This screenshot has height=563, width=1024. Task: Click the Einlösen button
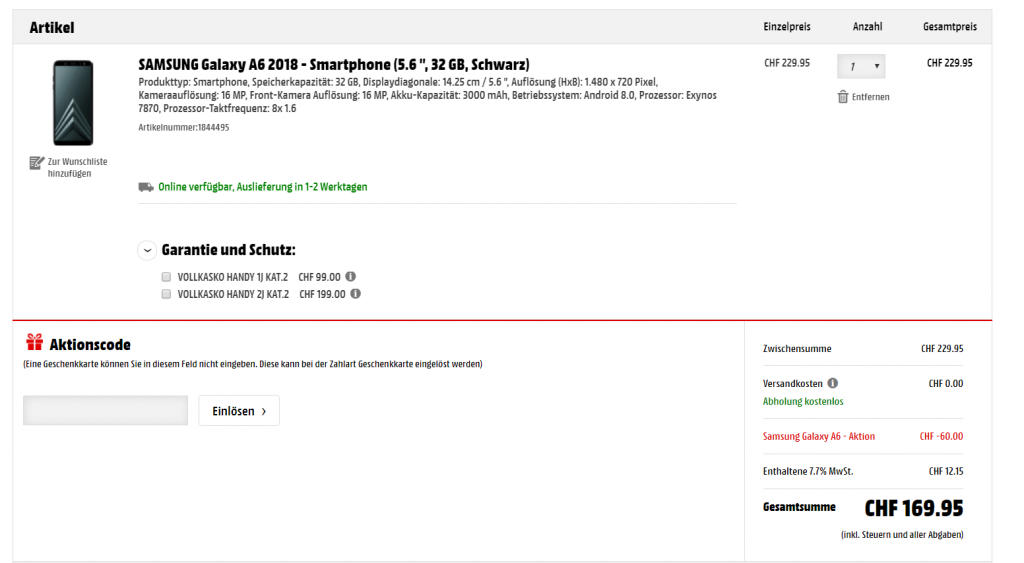239,410
